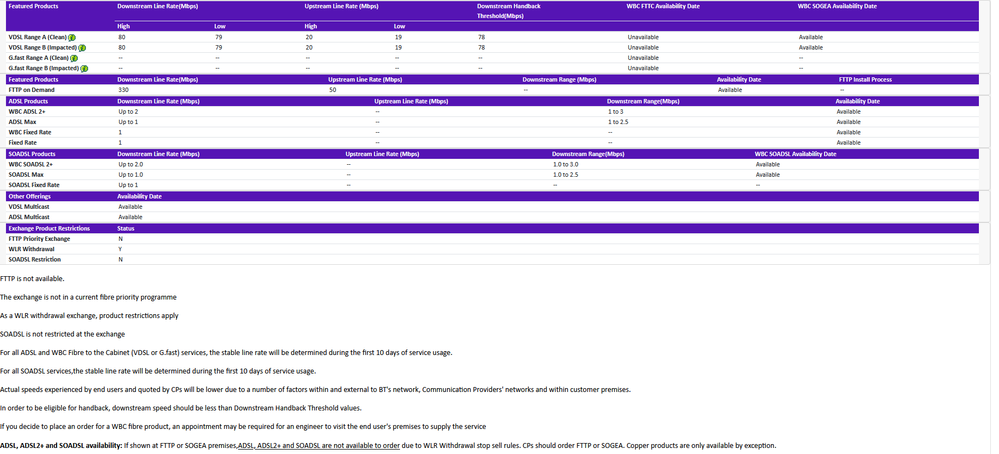This screenshot has height=454, width=999.
Task: Click the SOADSL Restriction row label
Action: click(x=34, y=260)
